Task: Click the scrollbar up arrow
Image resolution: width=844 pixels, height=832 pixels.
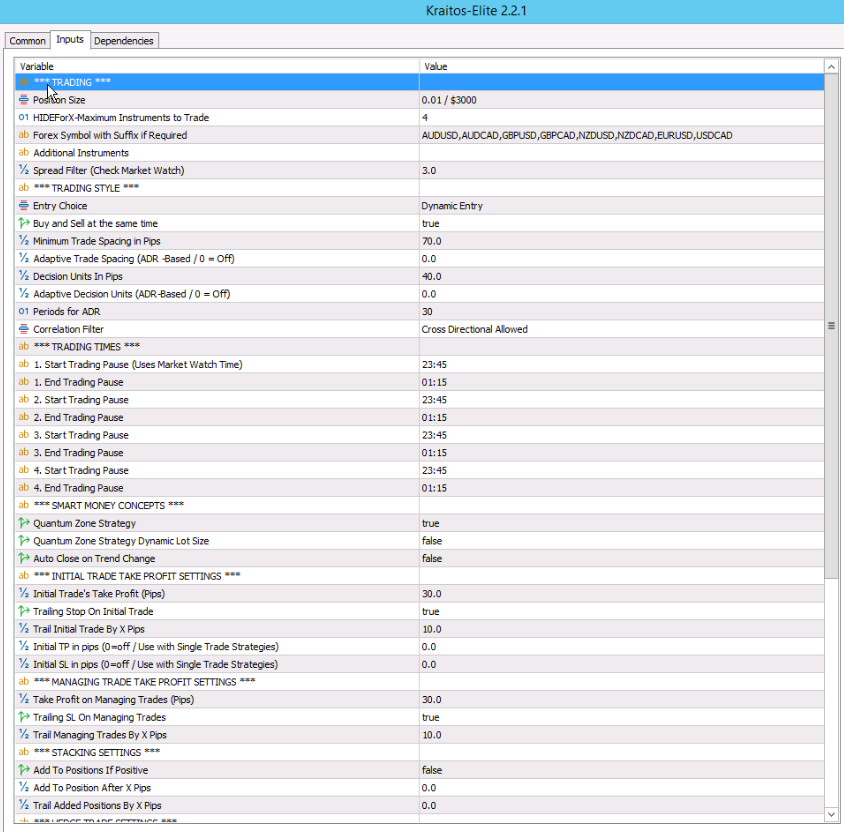Action: coord(831,67)
